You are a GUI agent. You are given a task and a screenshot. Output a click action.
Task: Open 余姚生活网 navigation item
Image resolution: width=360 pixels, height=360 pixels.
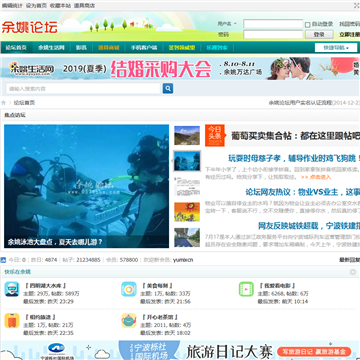51,47
